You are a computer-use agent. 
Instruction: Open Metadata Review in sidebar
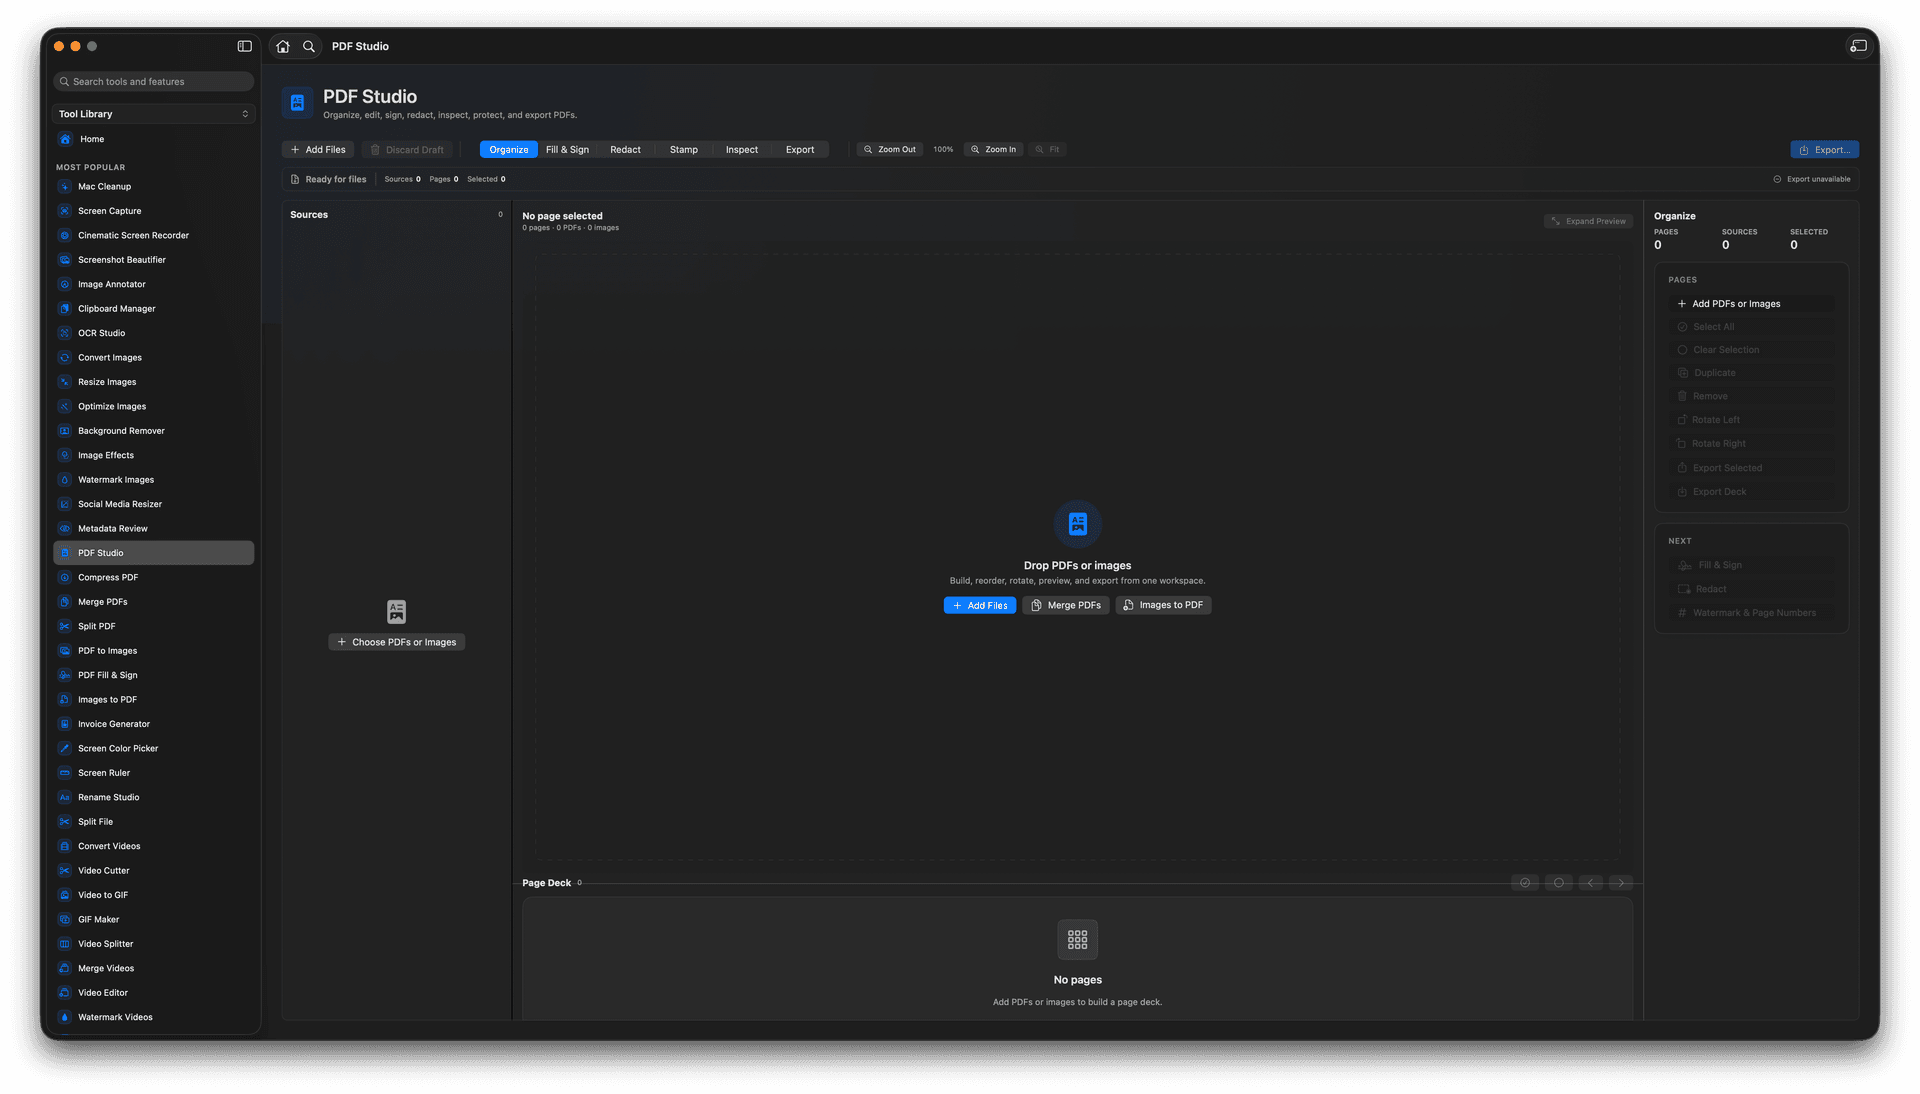click(x=154, y=529)
